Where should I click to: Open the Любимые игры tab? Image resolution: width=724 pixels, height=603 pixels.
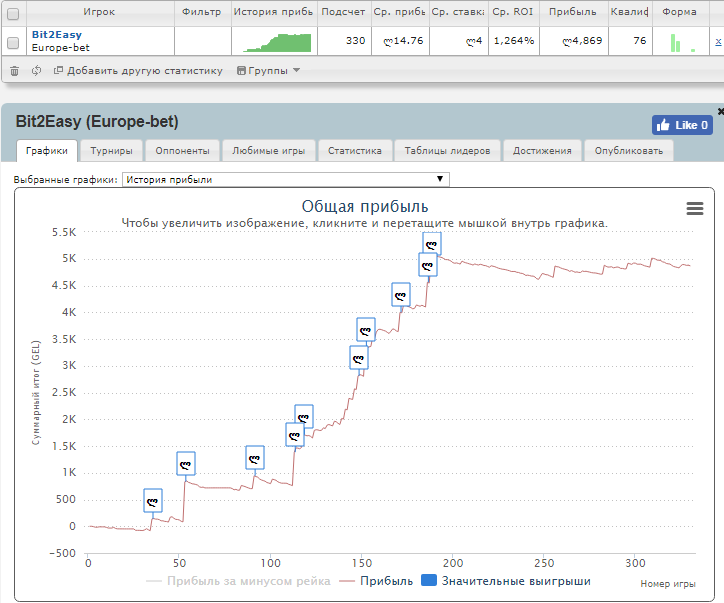coord(269,151)
